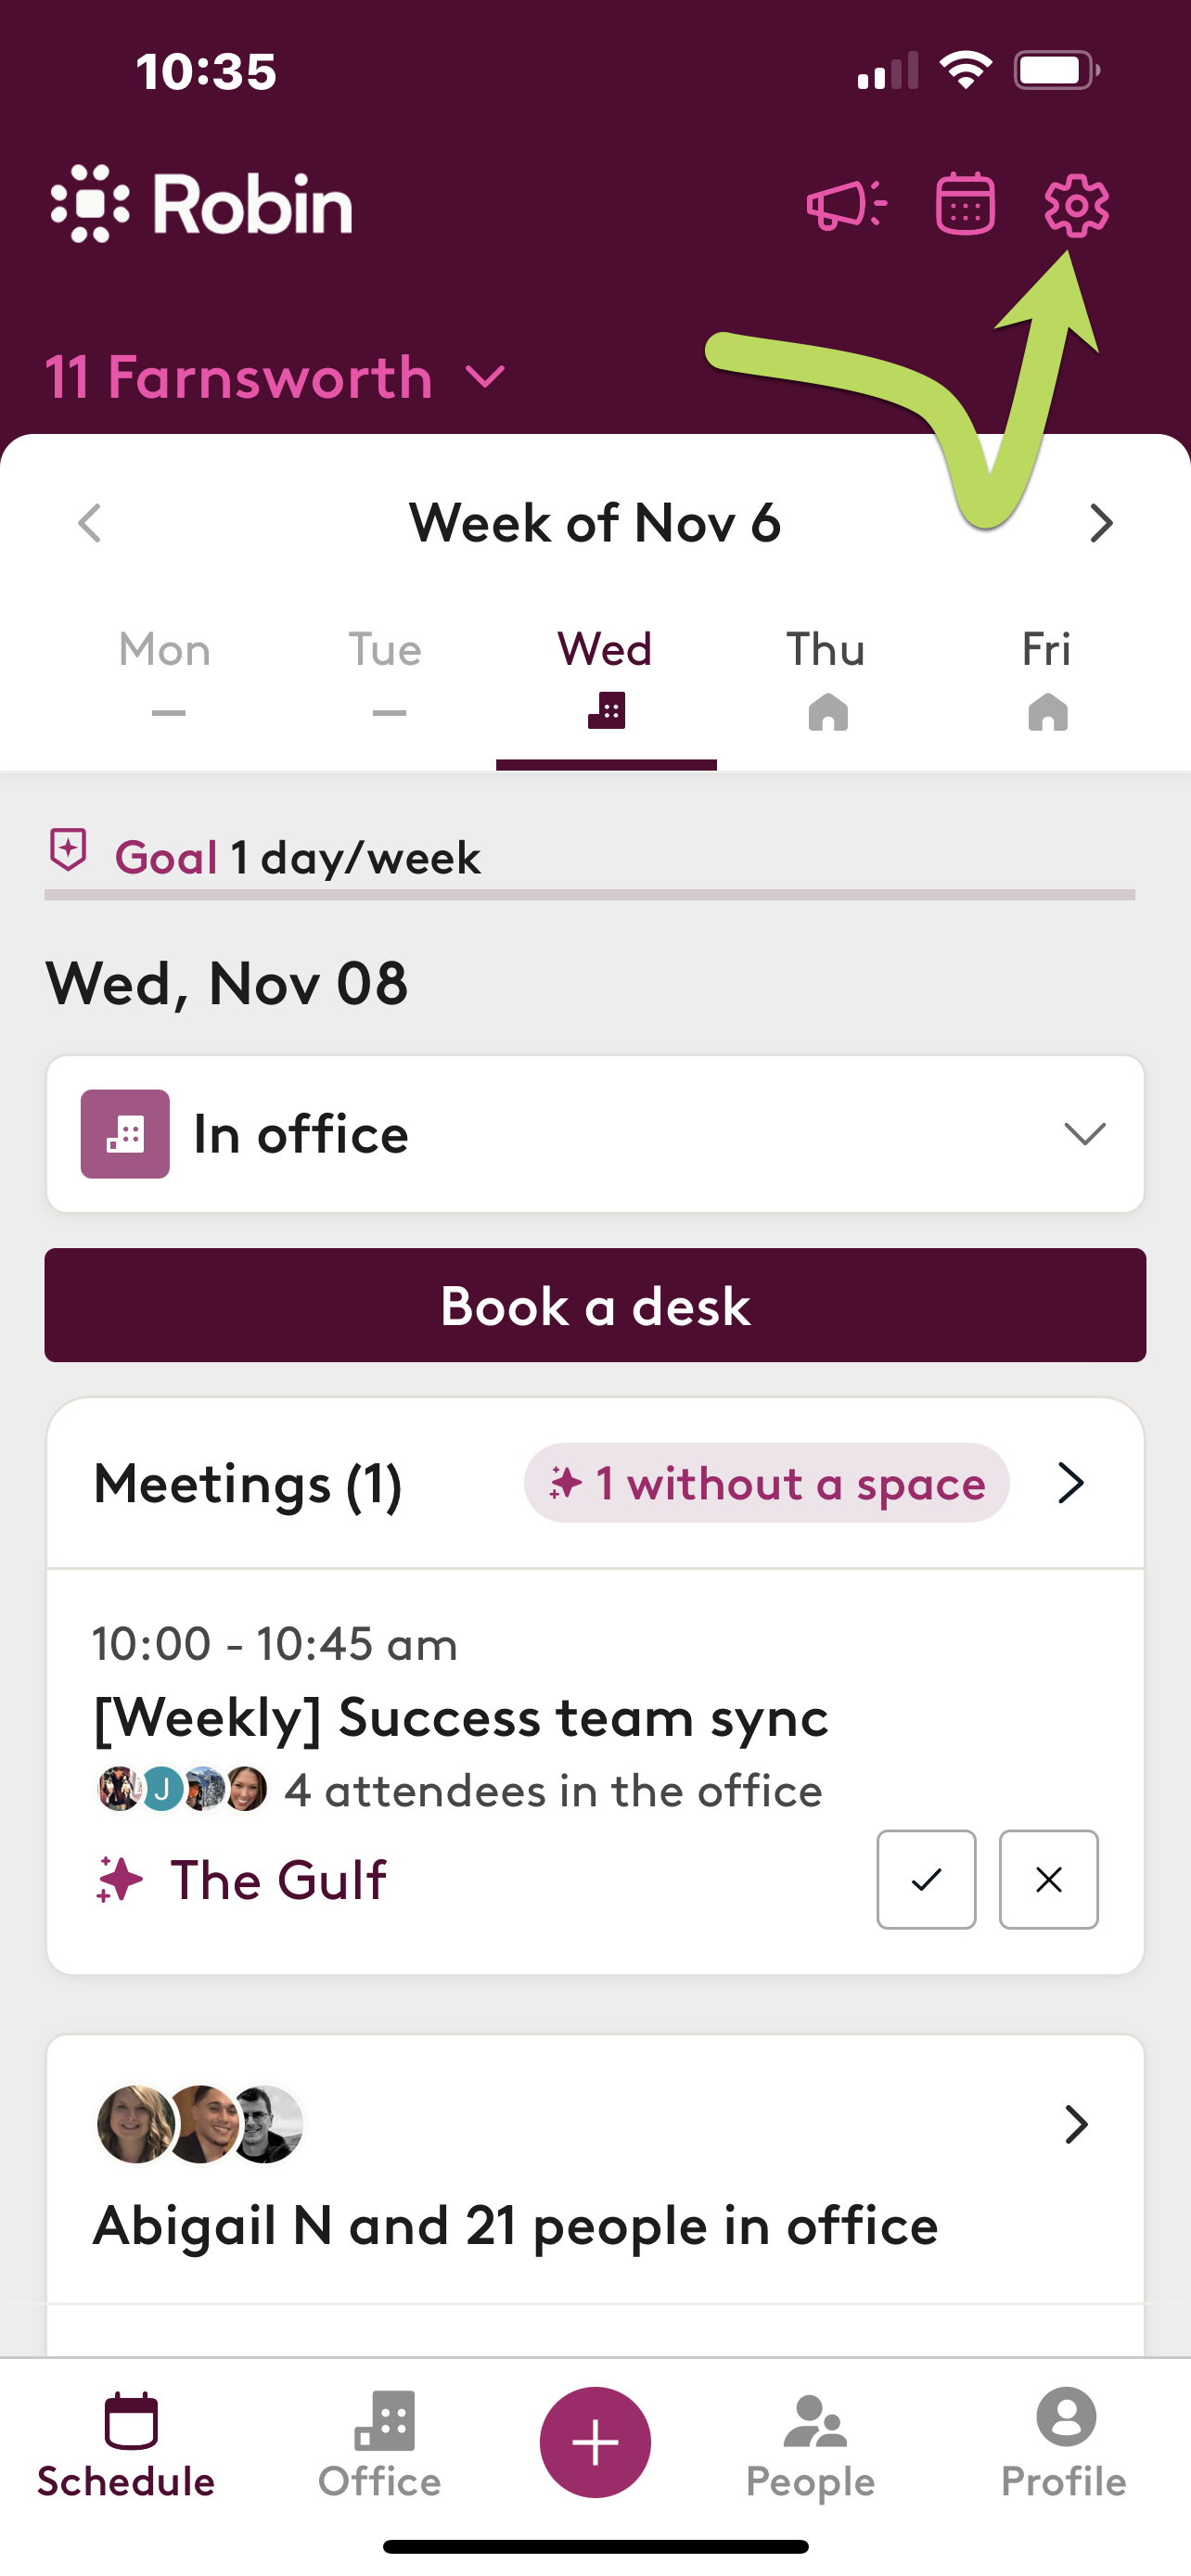1191x2576 pixels.
Task: Open the calendar icon in header
Action: point(965,204)
